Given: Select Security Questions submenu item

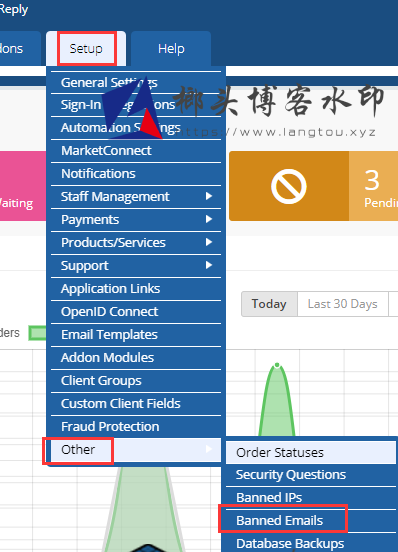Looking at the screenshot, I should pos(311,475).
